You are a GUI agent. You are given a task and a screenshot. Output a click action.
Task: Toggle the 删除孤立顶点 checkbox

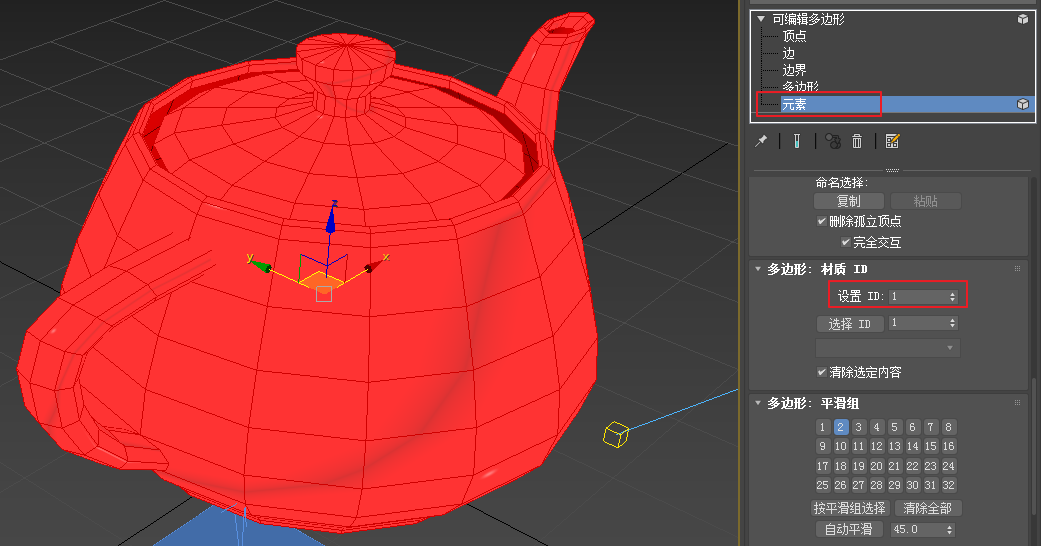822,221
